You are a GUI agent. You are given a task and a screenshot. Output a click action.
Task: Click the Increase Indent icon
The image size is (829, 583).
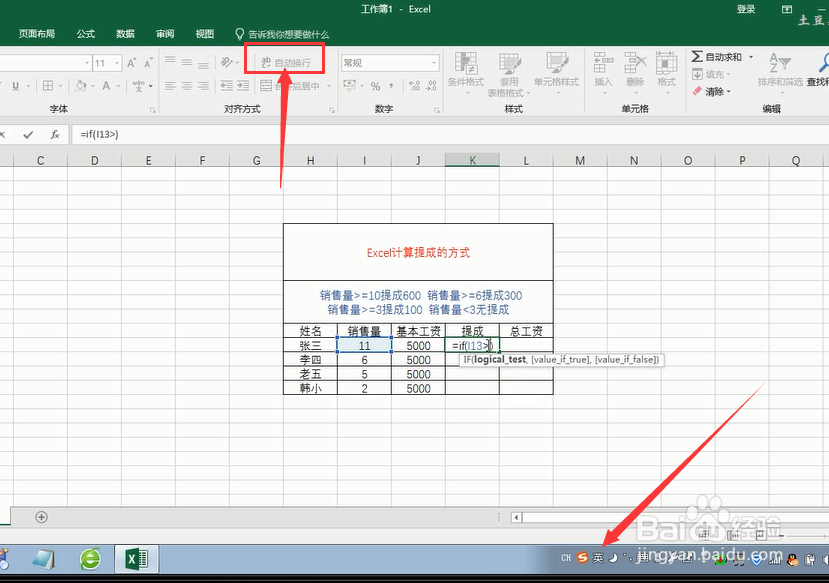pos(243,86)
